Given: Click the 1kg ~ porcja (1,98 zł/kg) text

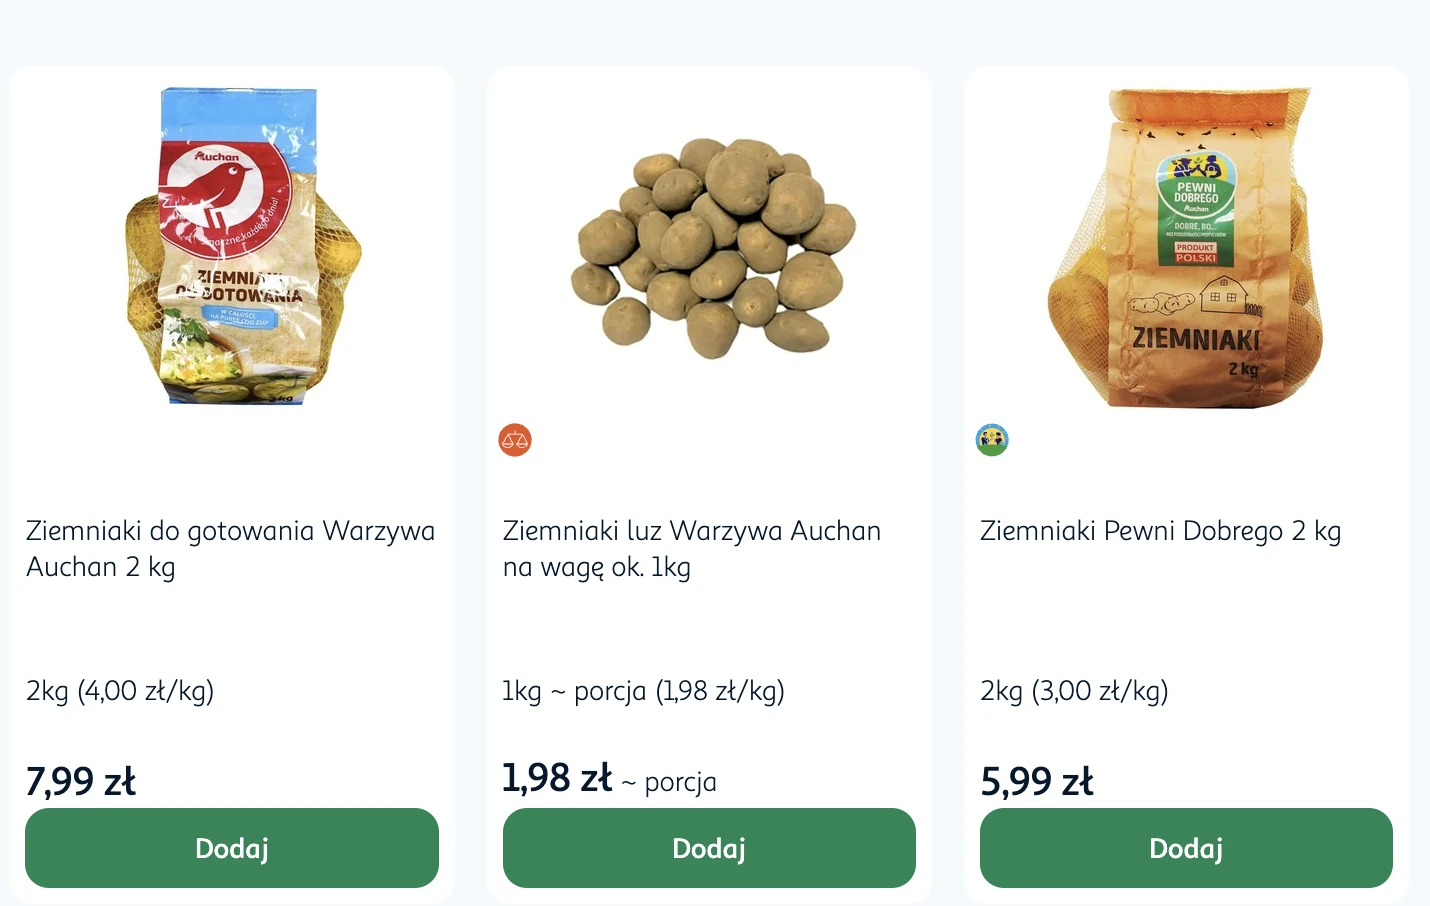Looking at the screenshot, I should pyautogui.click(x=643, y=691).
